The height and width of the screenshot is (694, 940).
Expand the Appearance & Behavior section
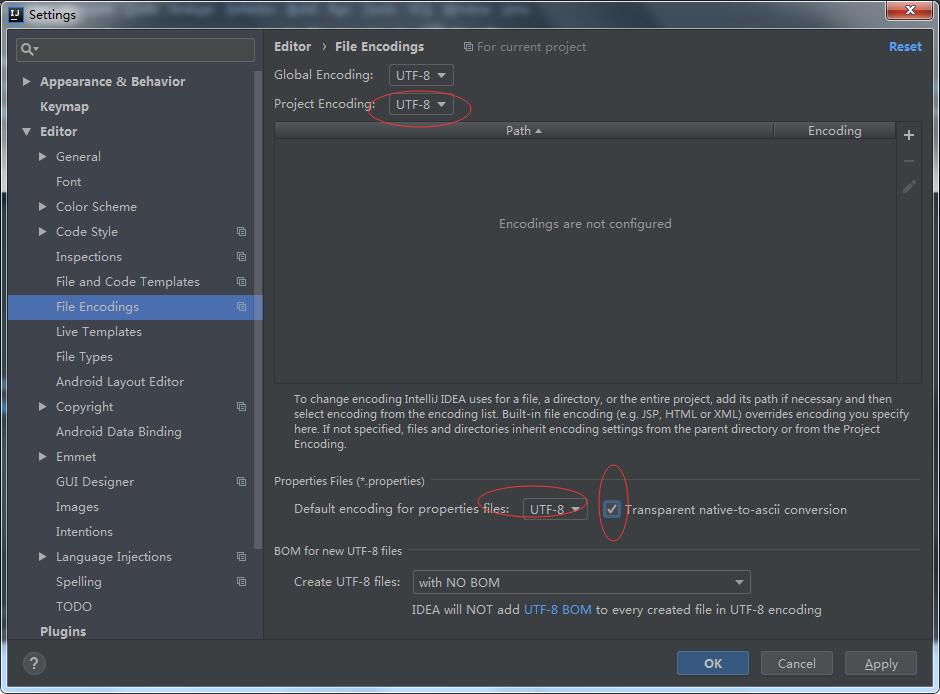pos(27,82)
